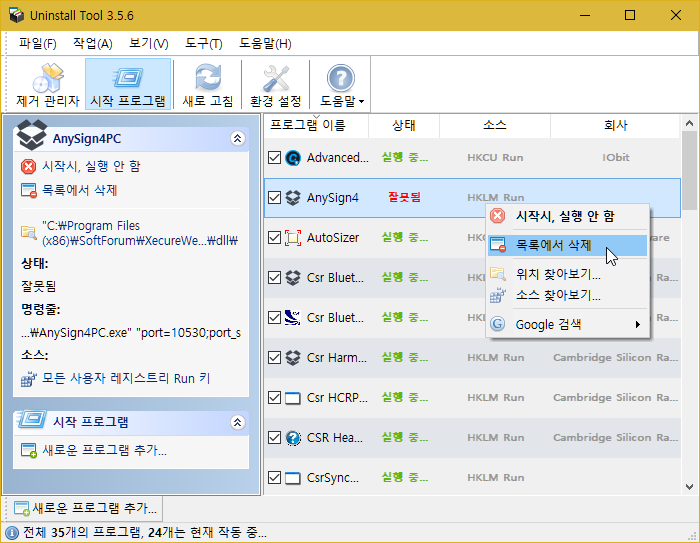
Task: Click bottom bar 새로운 프로그램 추가... button
Action: (x=86, y=508)
